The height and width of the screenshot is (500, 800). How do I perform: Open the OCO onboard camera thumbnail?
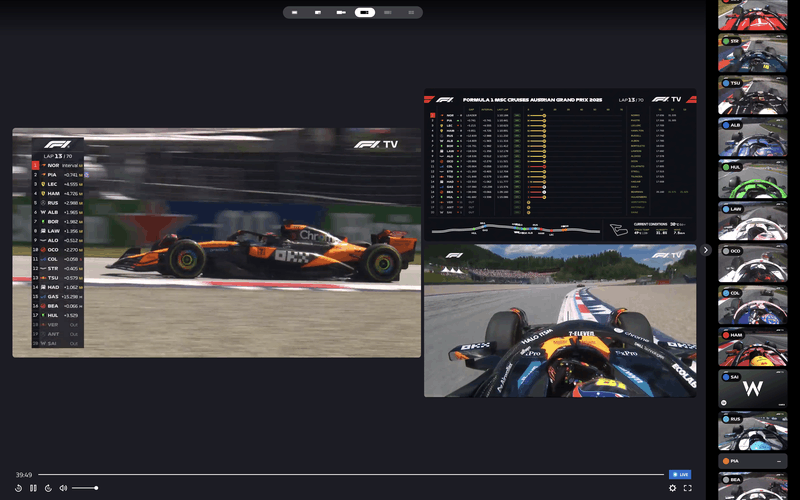click(753, 263)
